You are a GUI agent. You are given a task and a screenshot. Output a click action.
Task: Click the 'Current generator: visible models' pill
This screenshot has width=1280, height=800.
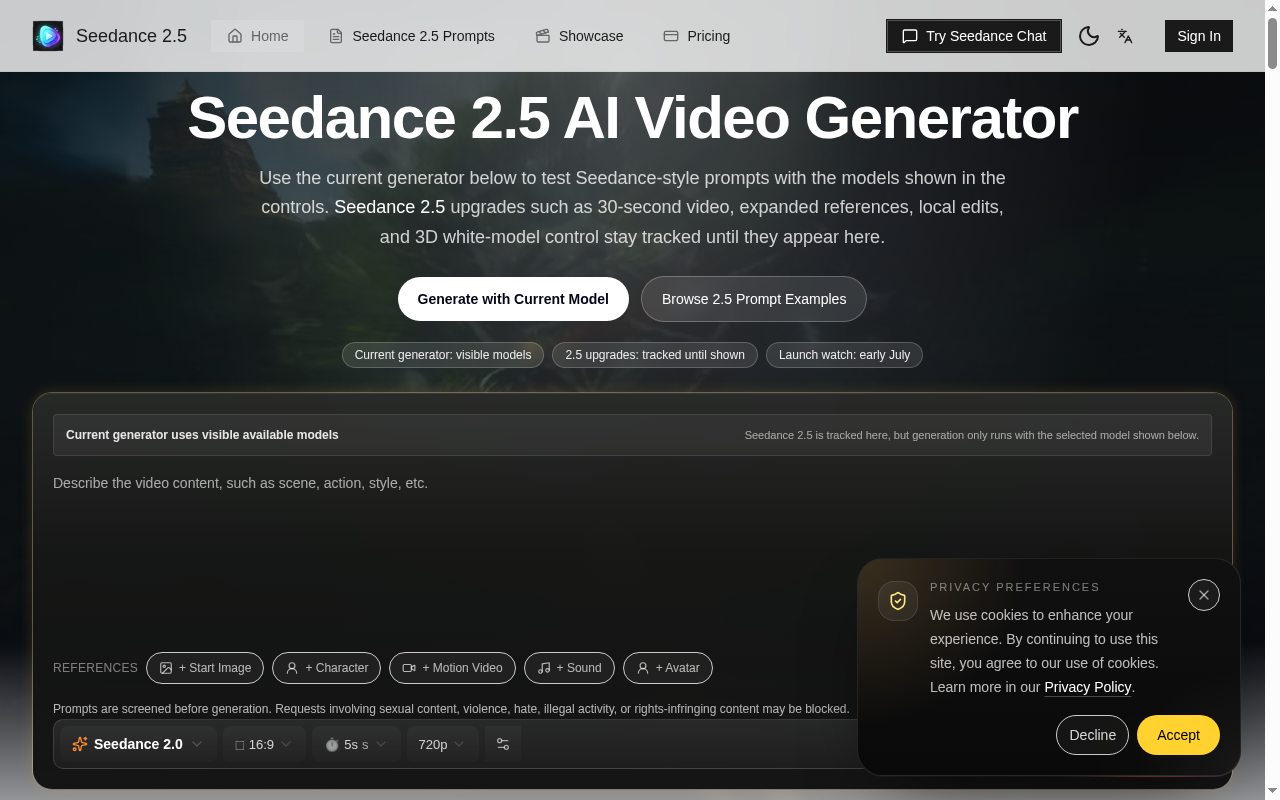tap(443, 355)
